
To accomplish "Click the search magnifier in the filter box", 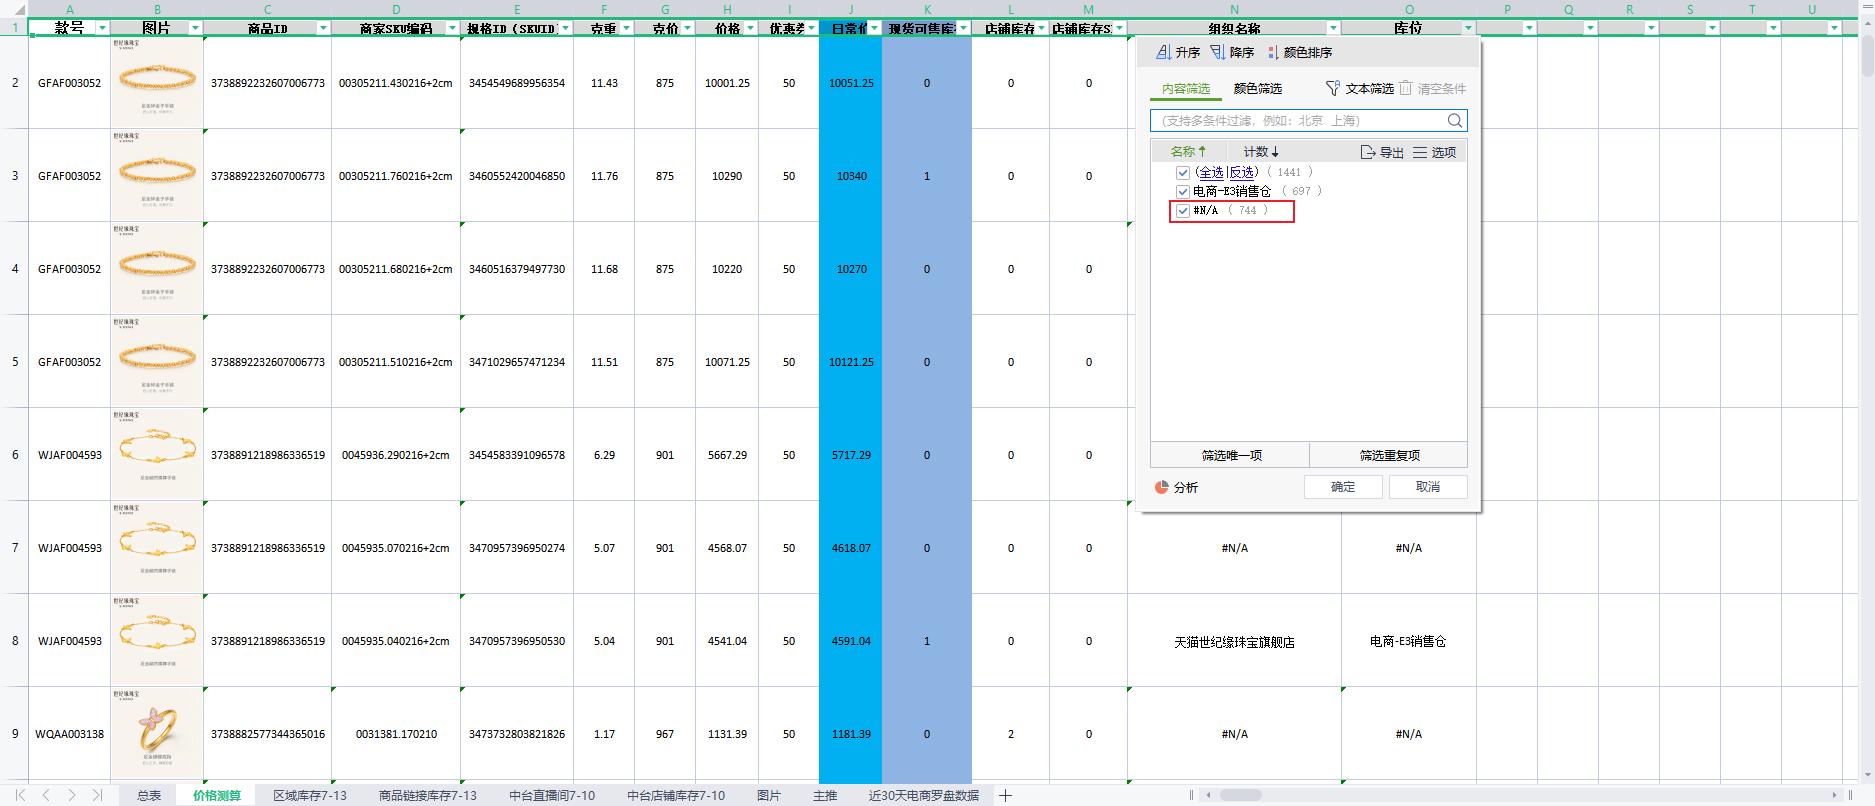I will point(1455,121).
